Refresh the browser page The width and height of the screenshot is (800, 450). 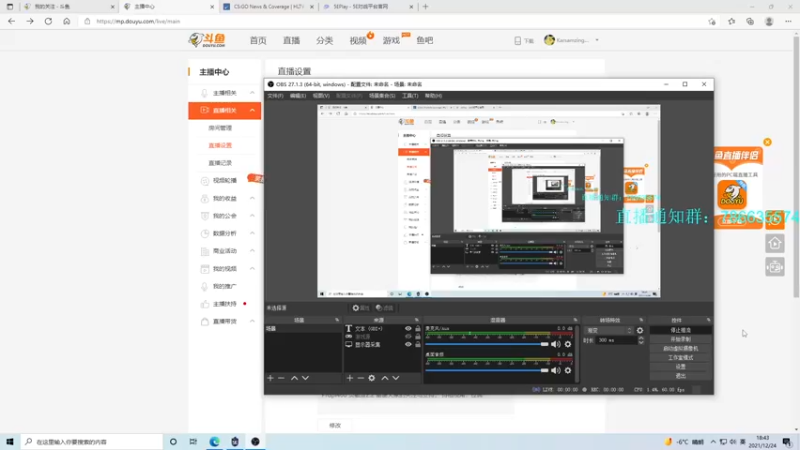(x=48, y=21)
